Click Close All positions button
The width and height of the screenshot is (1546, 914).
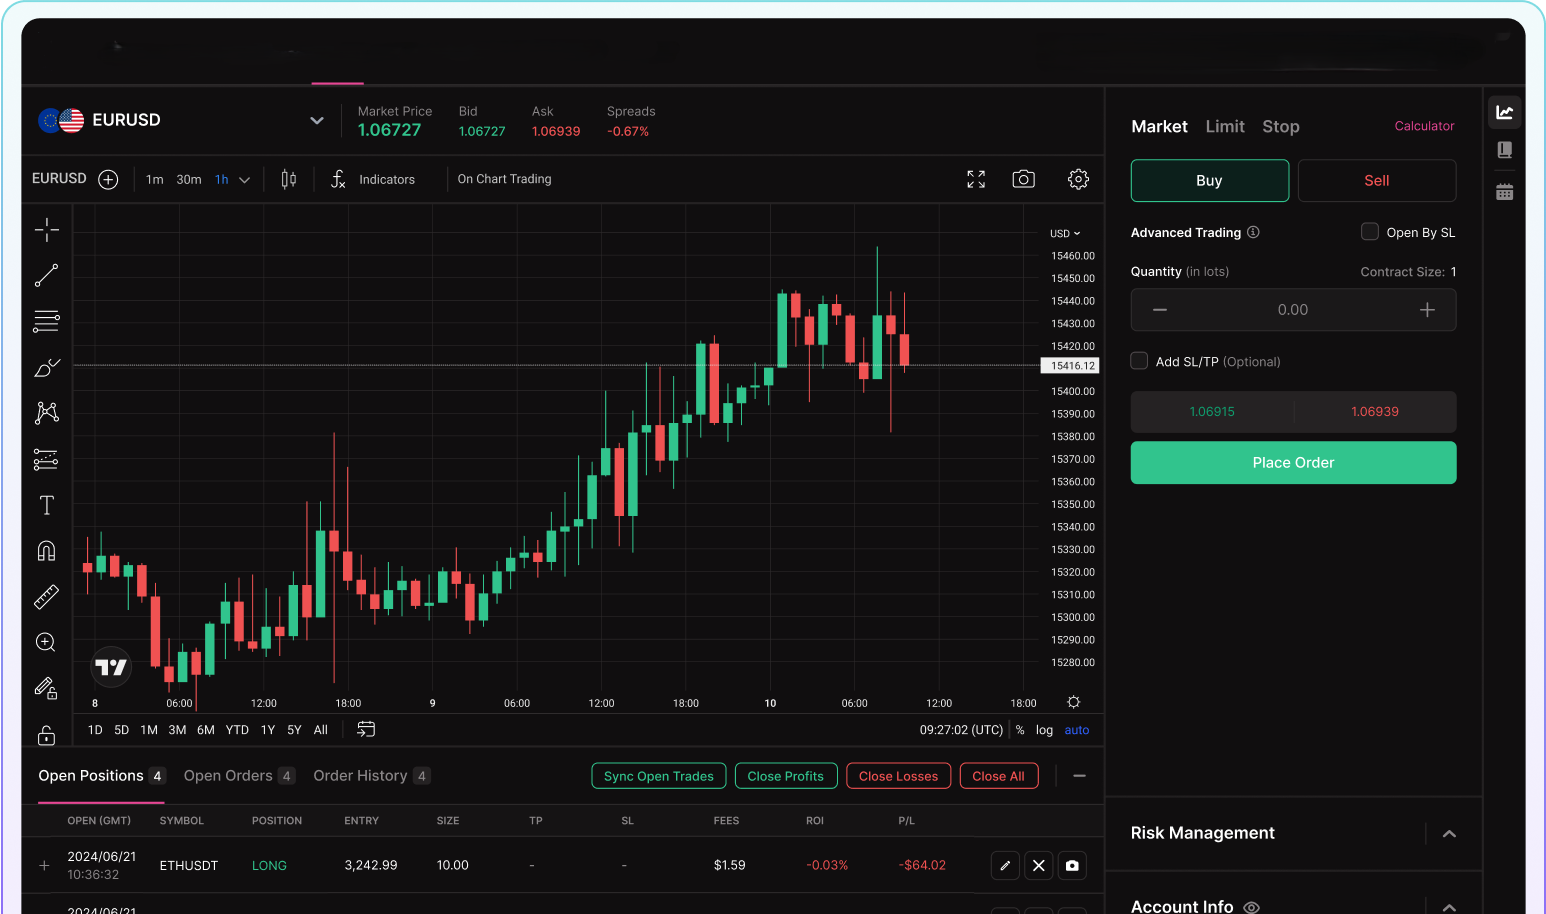click(x=998, y=775)
